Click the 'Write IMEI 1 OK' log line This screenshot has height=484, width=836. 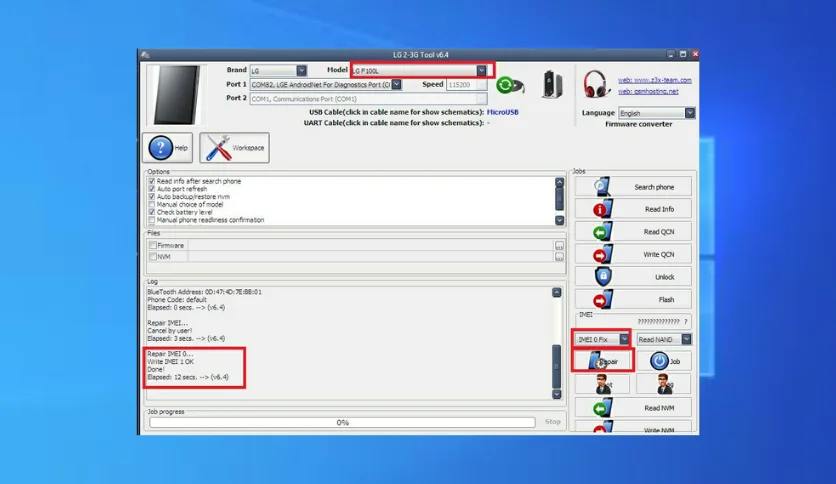click(171, 361)
